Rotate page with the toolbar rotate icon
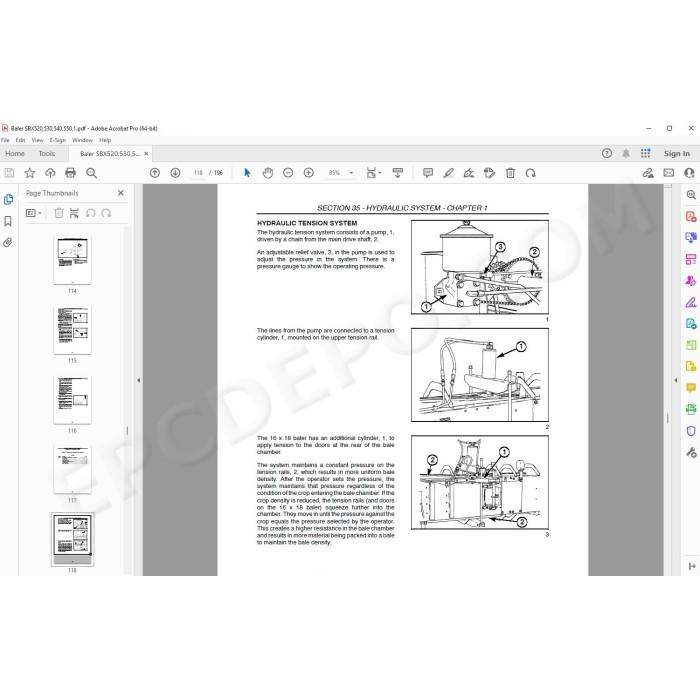 (530, 173)
